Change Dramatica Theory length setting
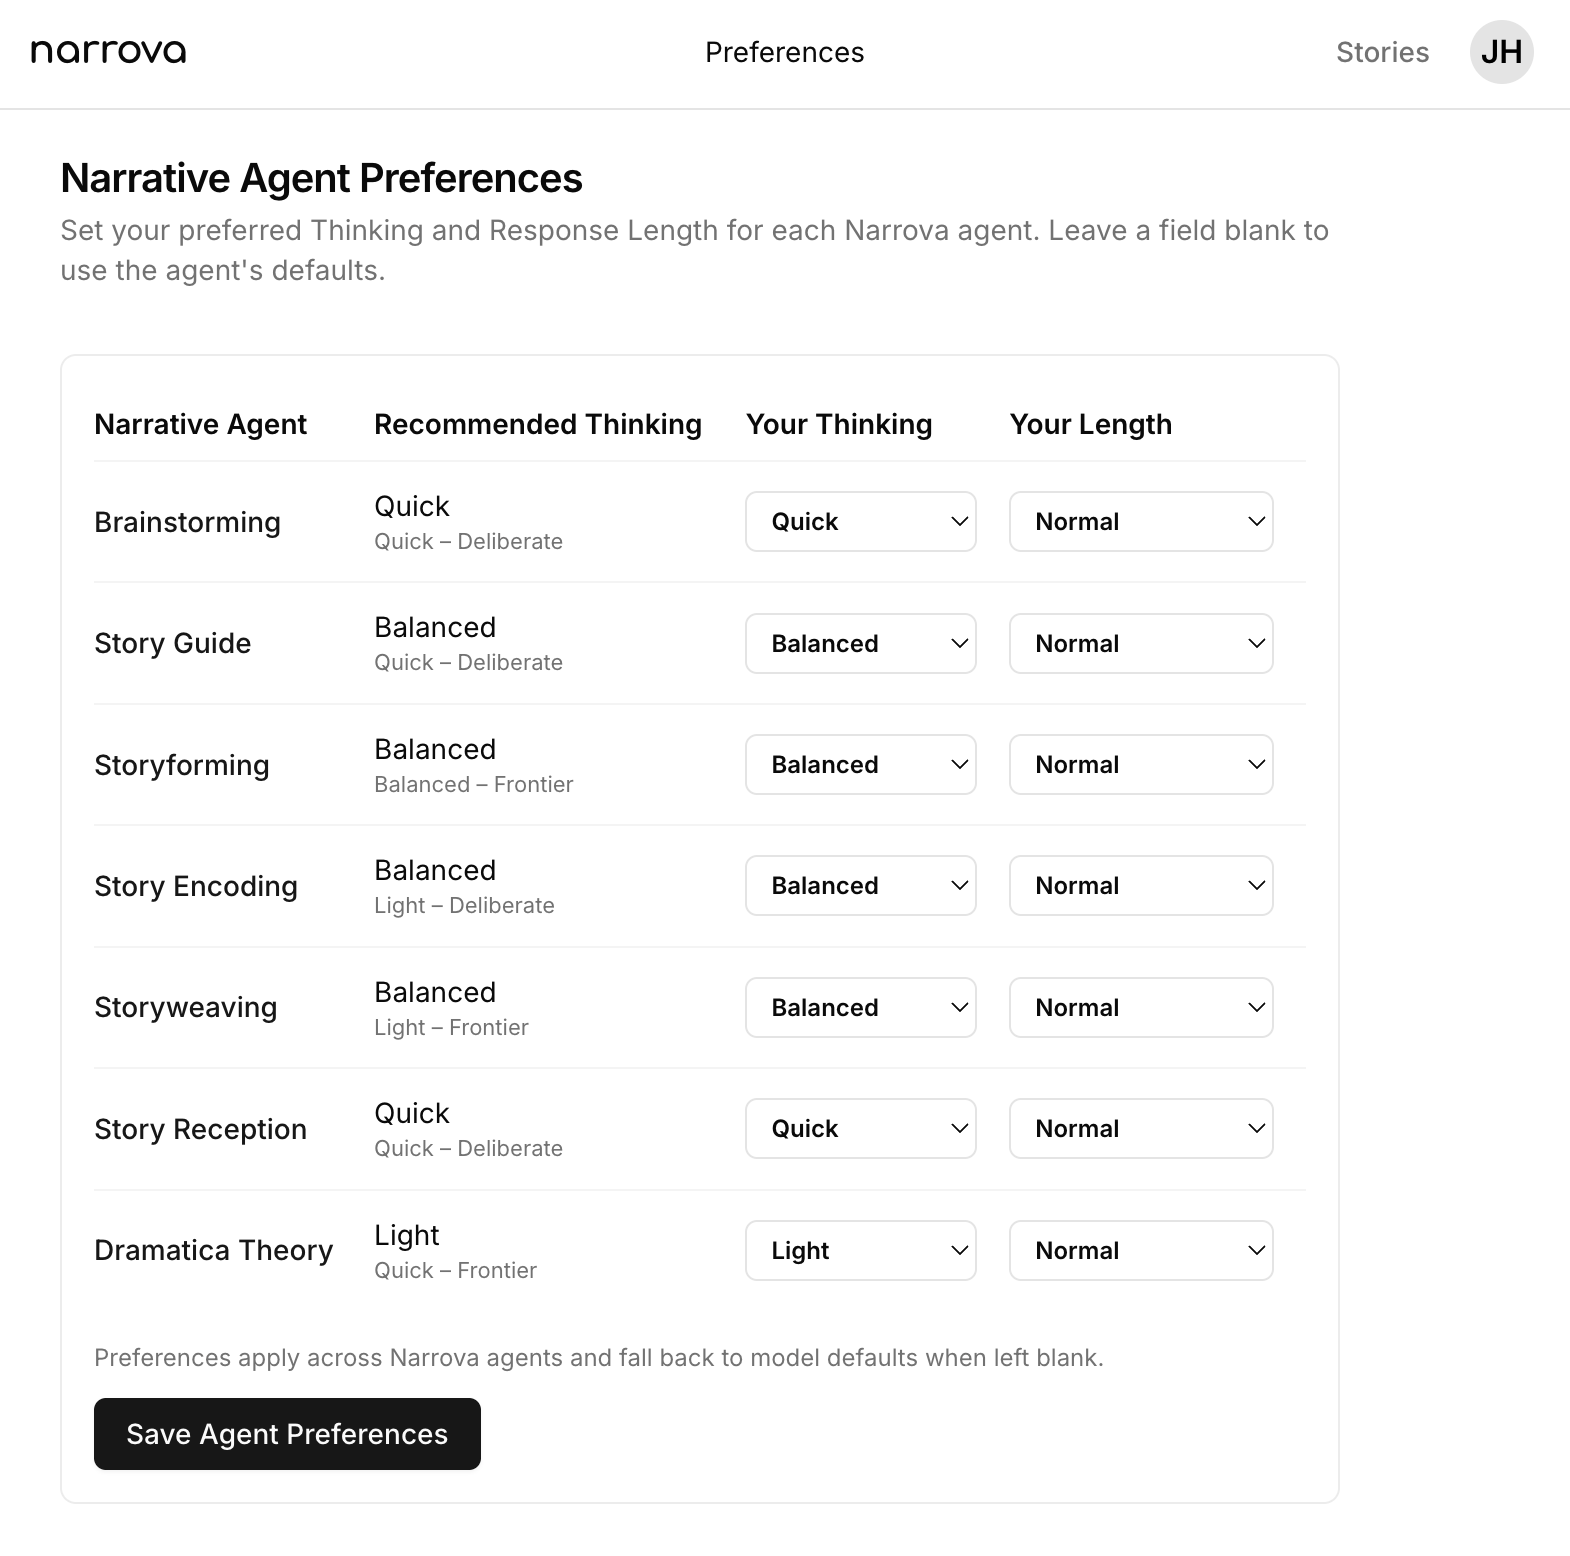1570x1556 pixels. click(1140, 1250)
